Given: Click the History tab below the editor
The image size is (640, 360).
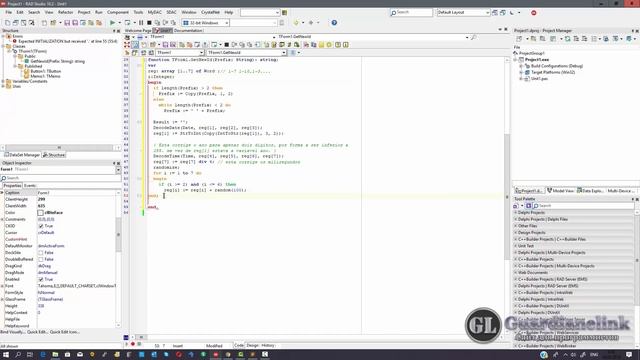Looking at the screenshot, I should point(268,345).
